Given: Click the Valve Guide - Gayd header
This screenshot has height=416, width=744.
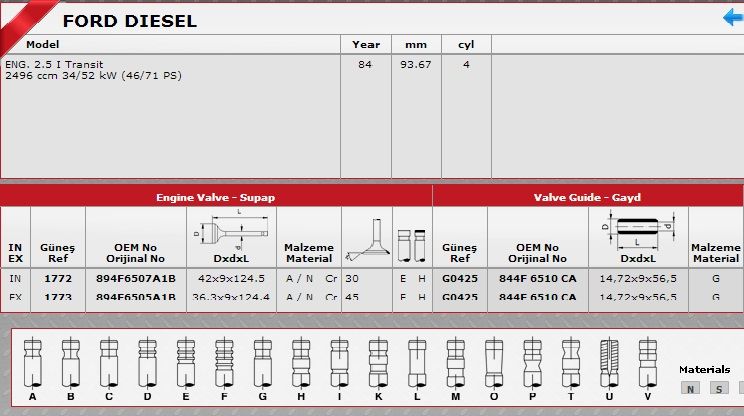Looking at the screenshot, I should 587,197.
